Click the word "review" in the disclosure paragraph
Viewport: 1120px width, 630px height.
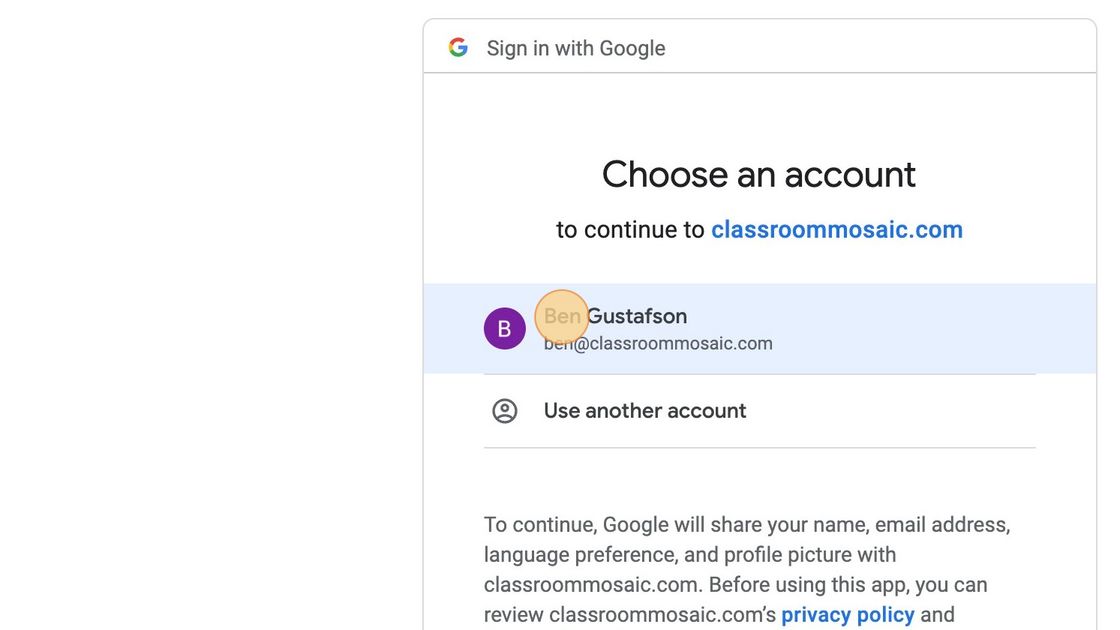point(513,615)
